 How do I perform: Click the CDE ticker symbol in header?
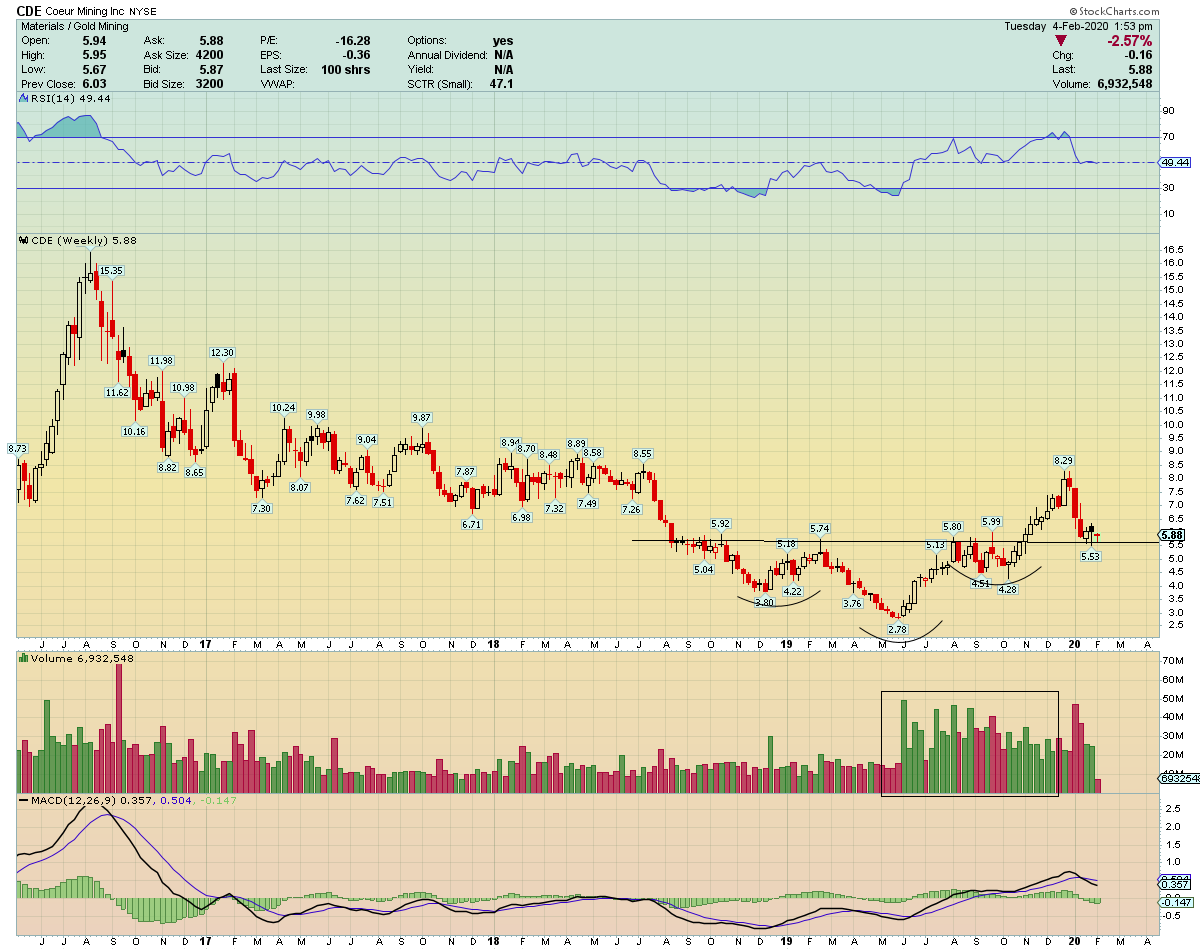(x=28, y=11)
